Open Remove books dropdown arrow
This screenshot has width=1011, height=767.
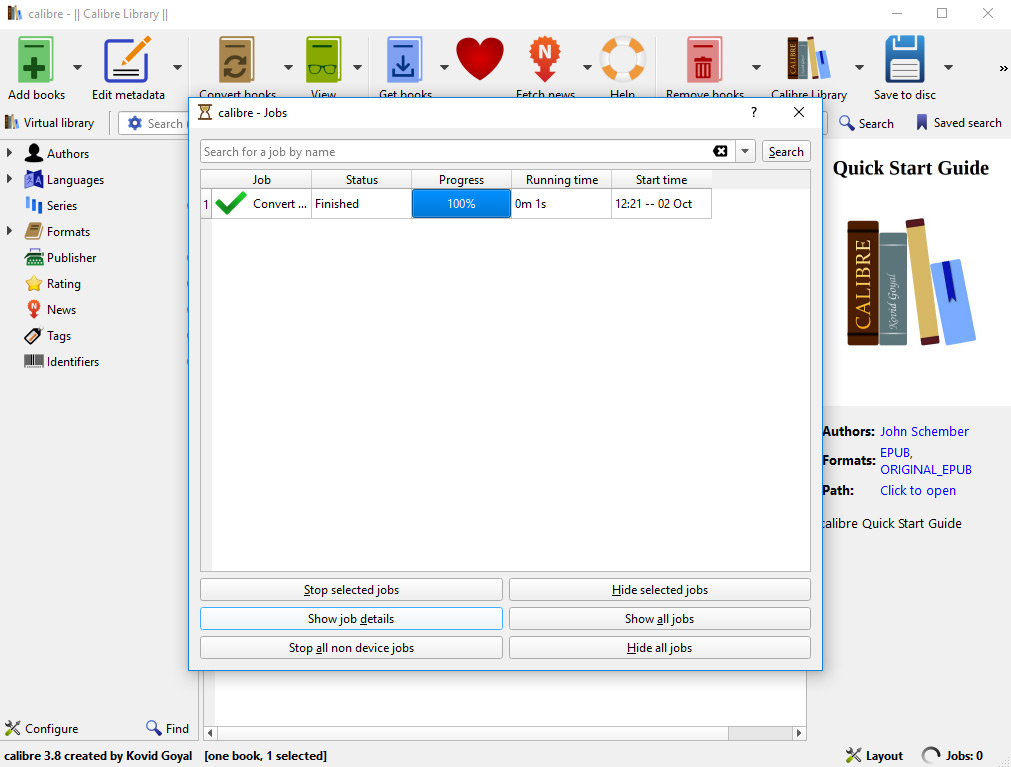point(756,67)
